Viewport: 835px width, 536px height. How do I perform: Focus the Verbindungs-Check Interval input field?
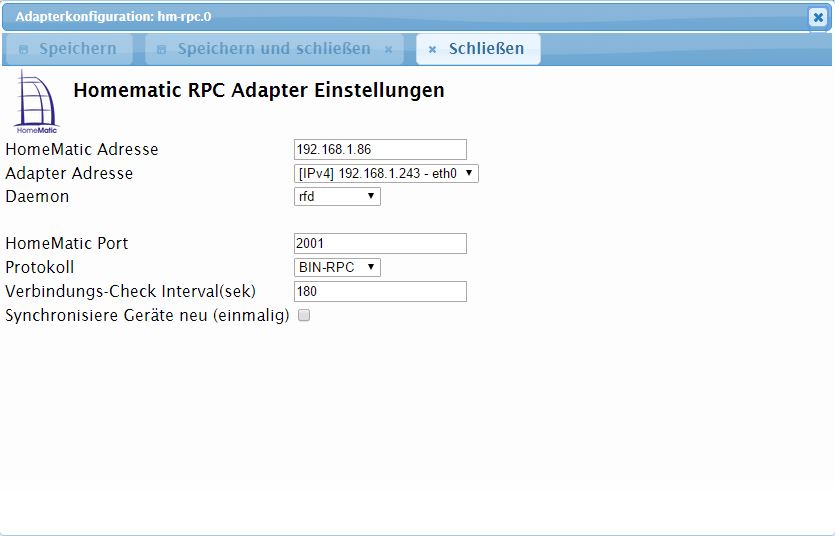point(380,291)
